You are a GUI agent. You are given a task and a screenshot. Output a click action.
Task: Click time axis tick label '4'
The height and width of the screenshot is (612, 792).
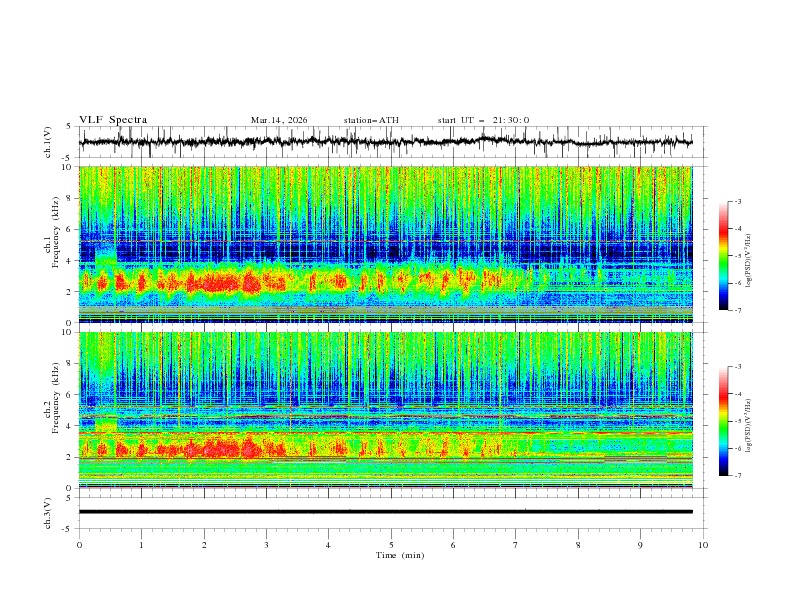[x=328, y=545]
